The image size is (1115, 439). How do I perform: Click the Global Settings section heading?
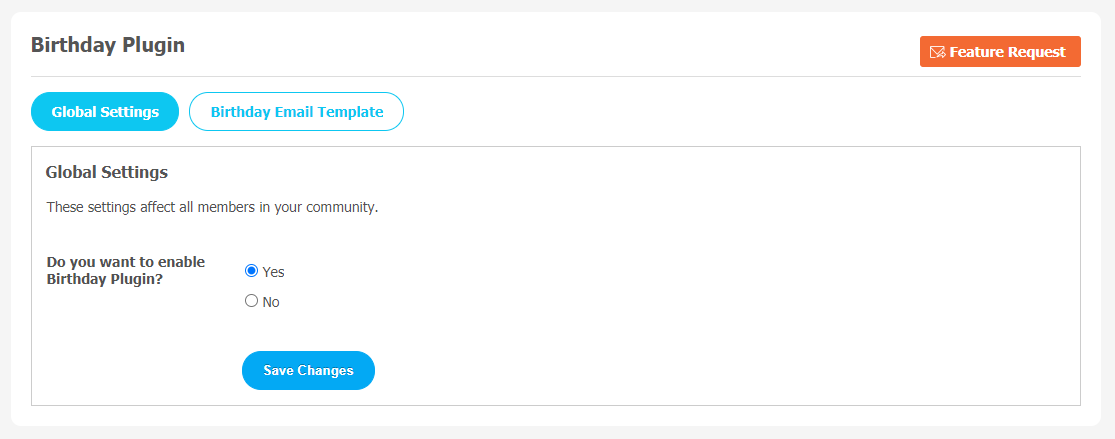pos(107,172)
